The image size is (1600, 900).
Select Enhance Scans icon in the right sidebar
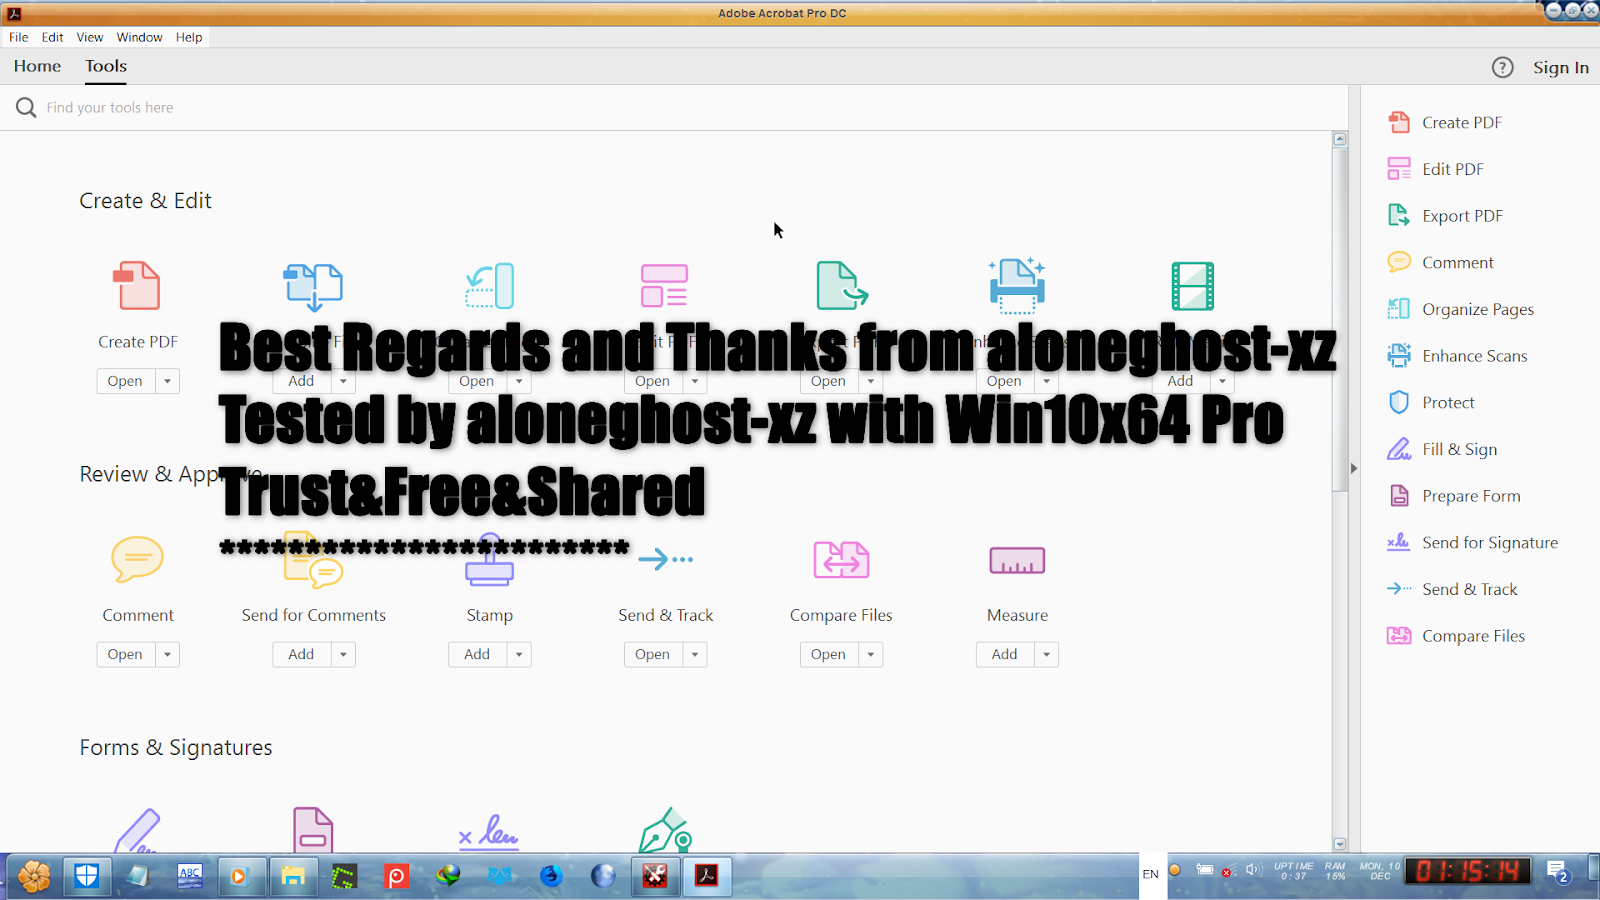[x=1399, y=355]
